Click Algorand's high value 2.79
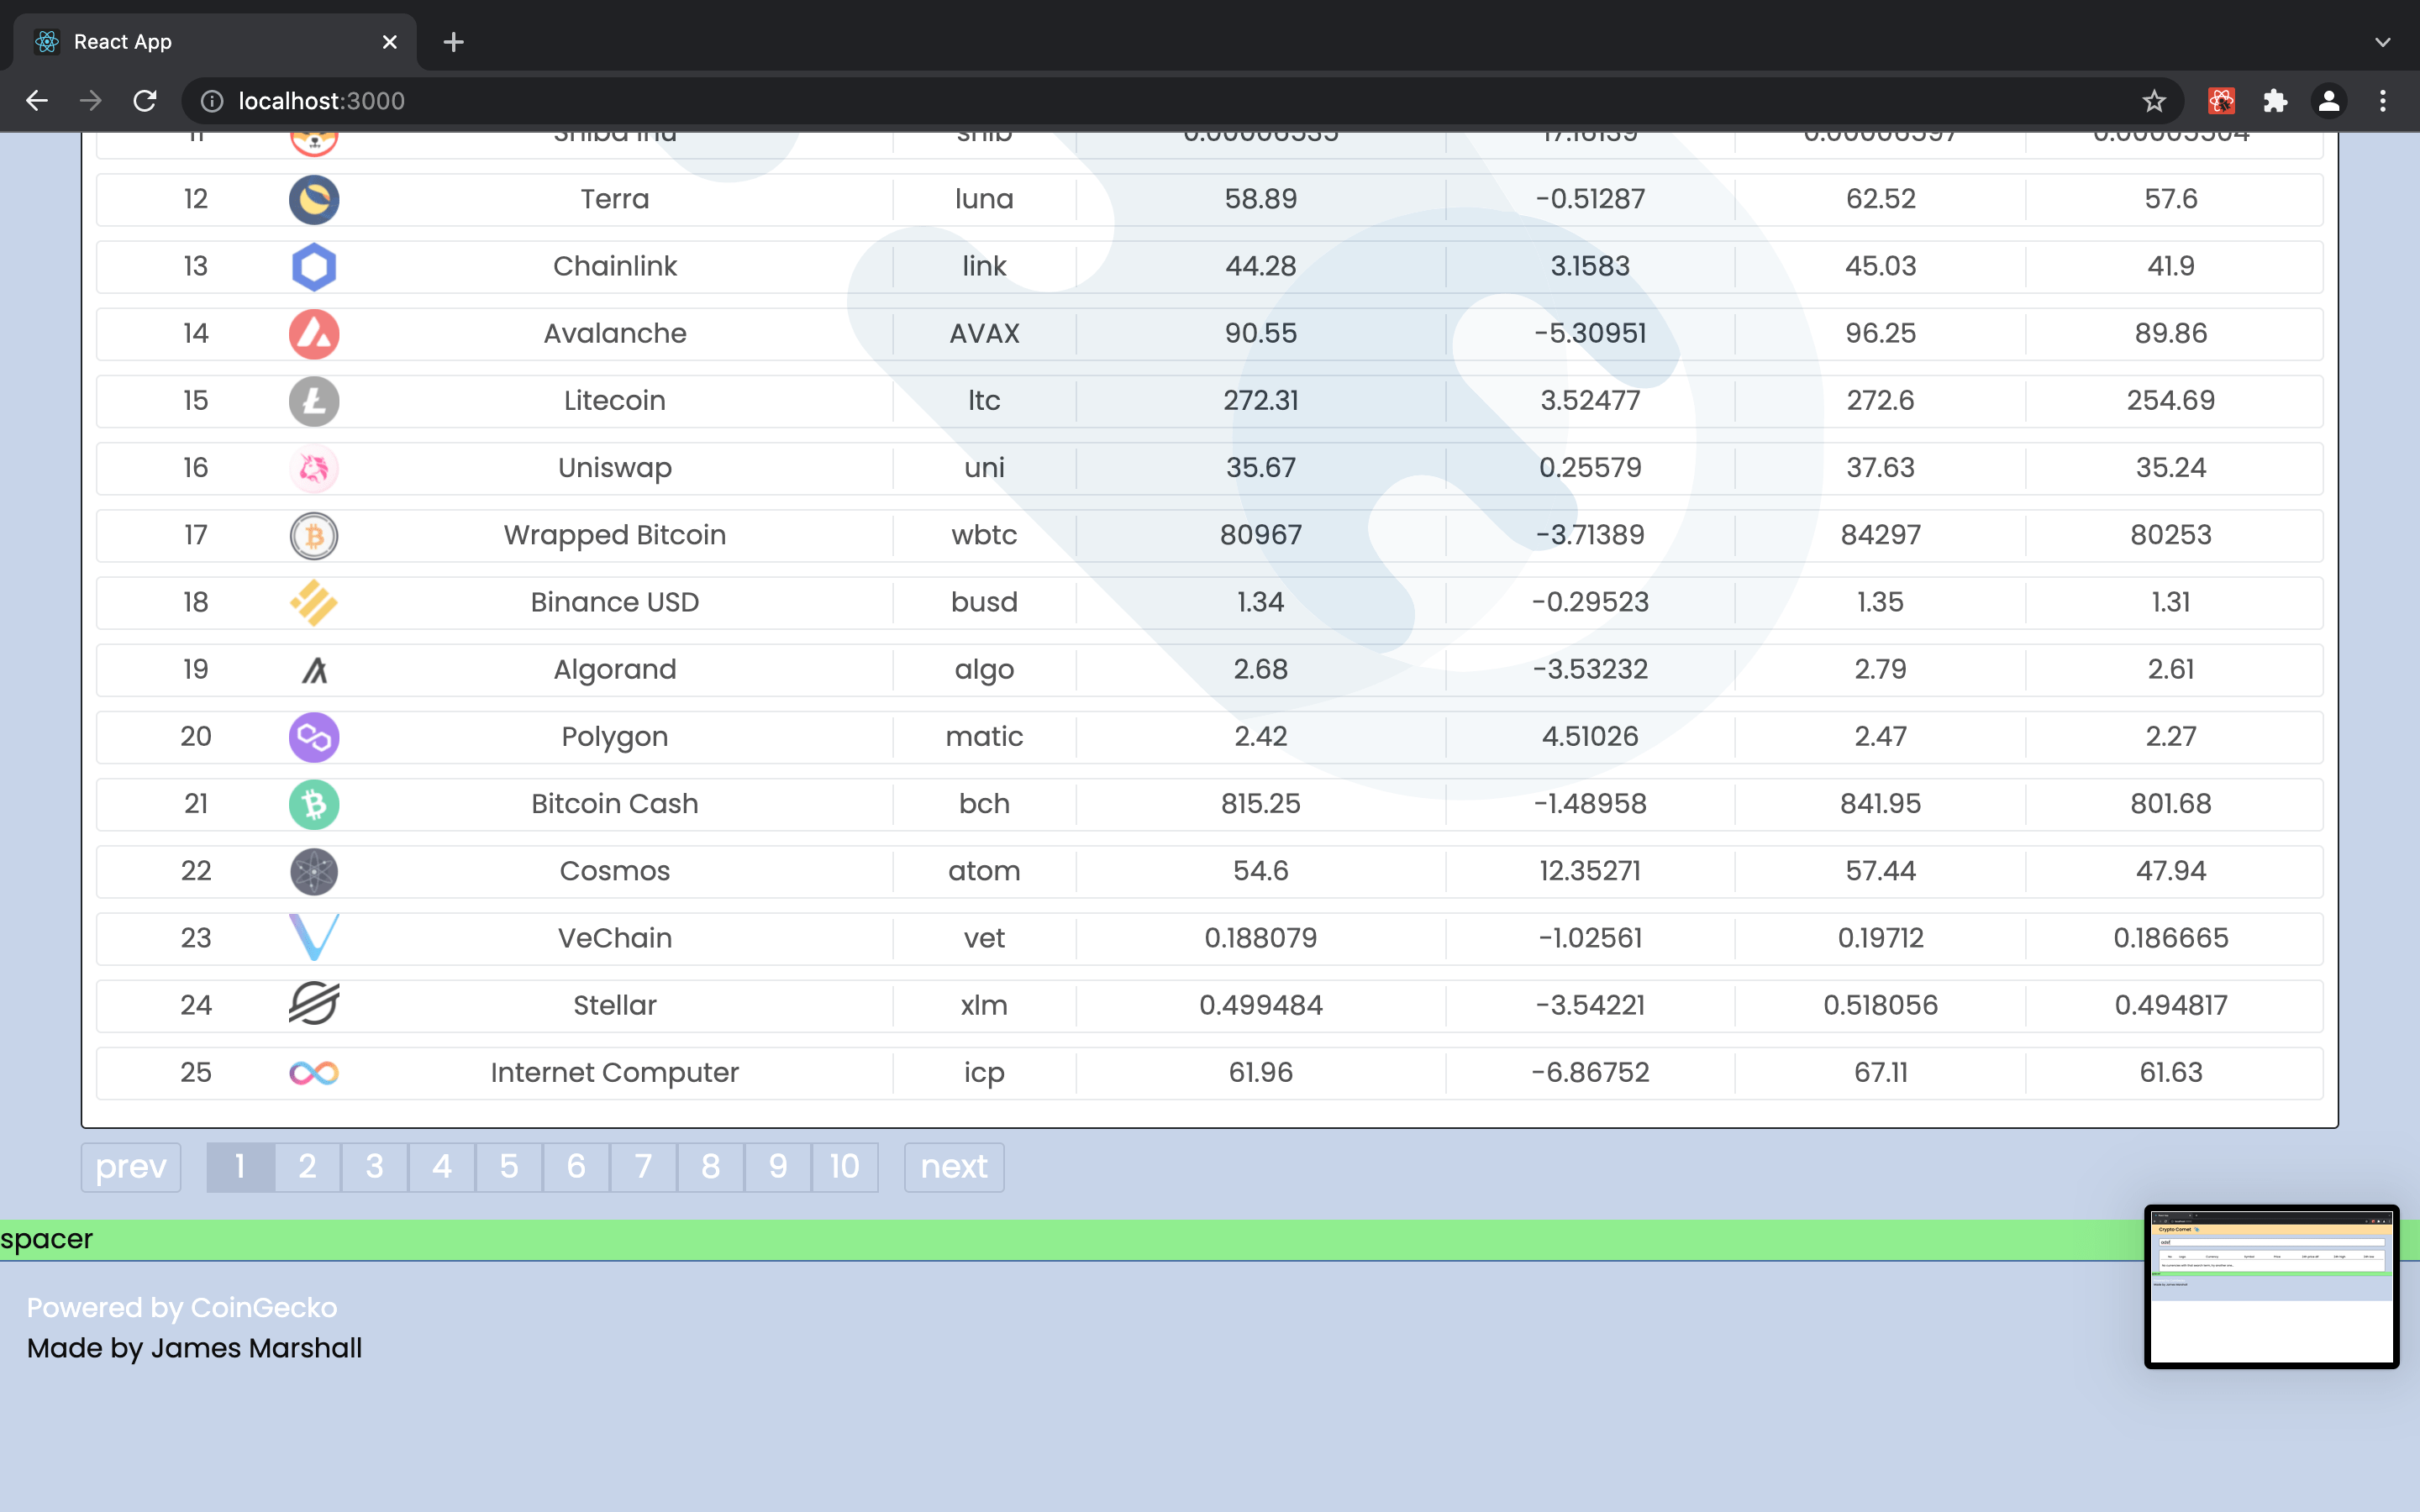This screenshot has width=2420, height=1512. 1880,669
